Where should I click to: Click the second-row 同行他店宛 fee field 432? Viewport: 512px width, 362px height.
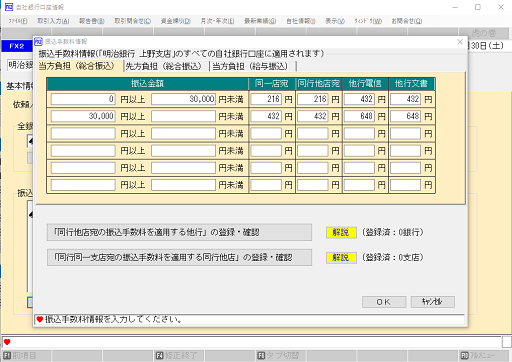[313, 116]
